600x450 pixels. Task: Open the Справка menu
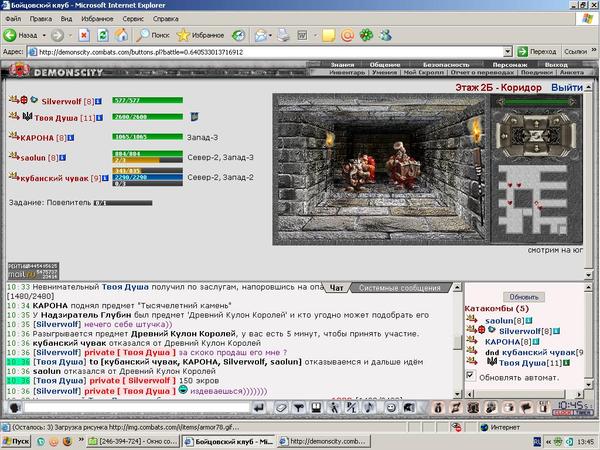tap(165, 19)
